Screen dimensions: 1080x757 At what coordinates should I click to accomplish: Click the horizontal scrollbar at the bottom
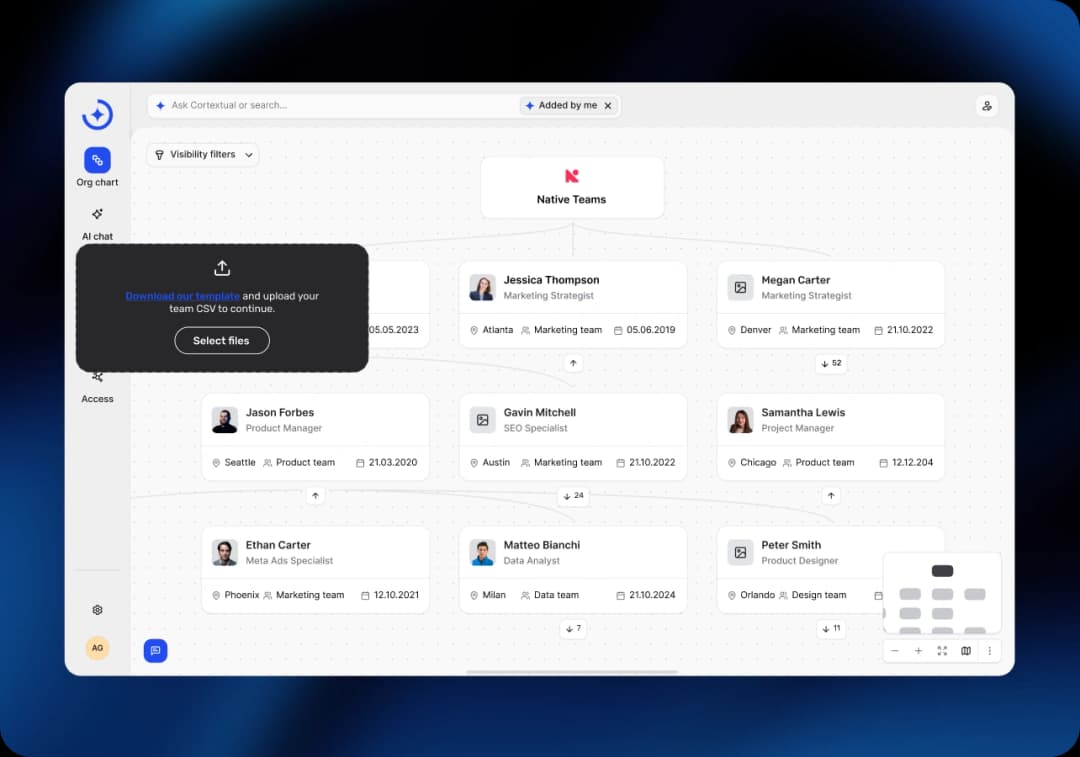coord(572,672)
